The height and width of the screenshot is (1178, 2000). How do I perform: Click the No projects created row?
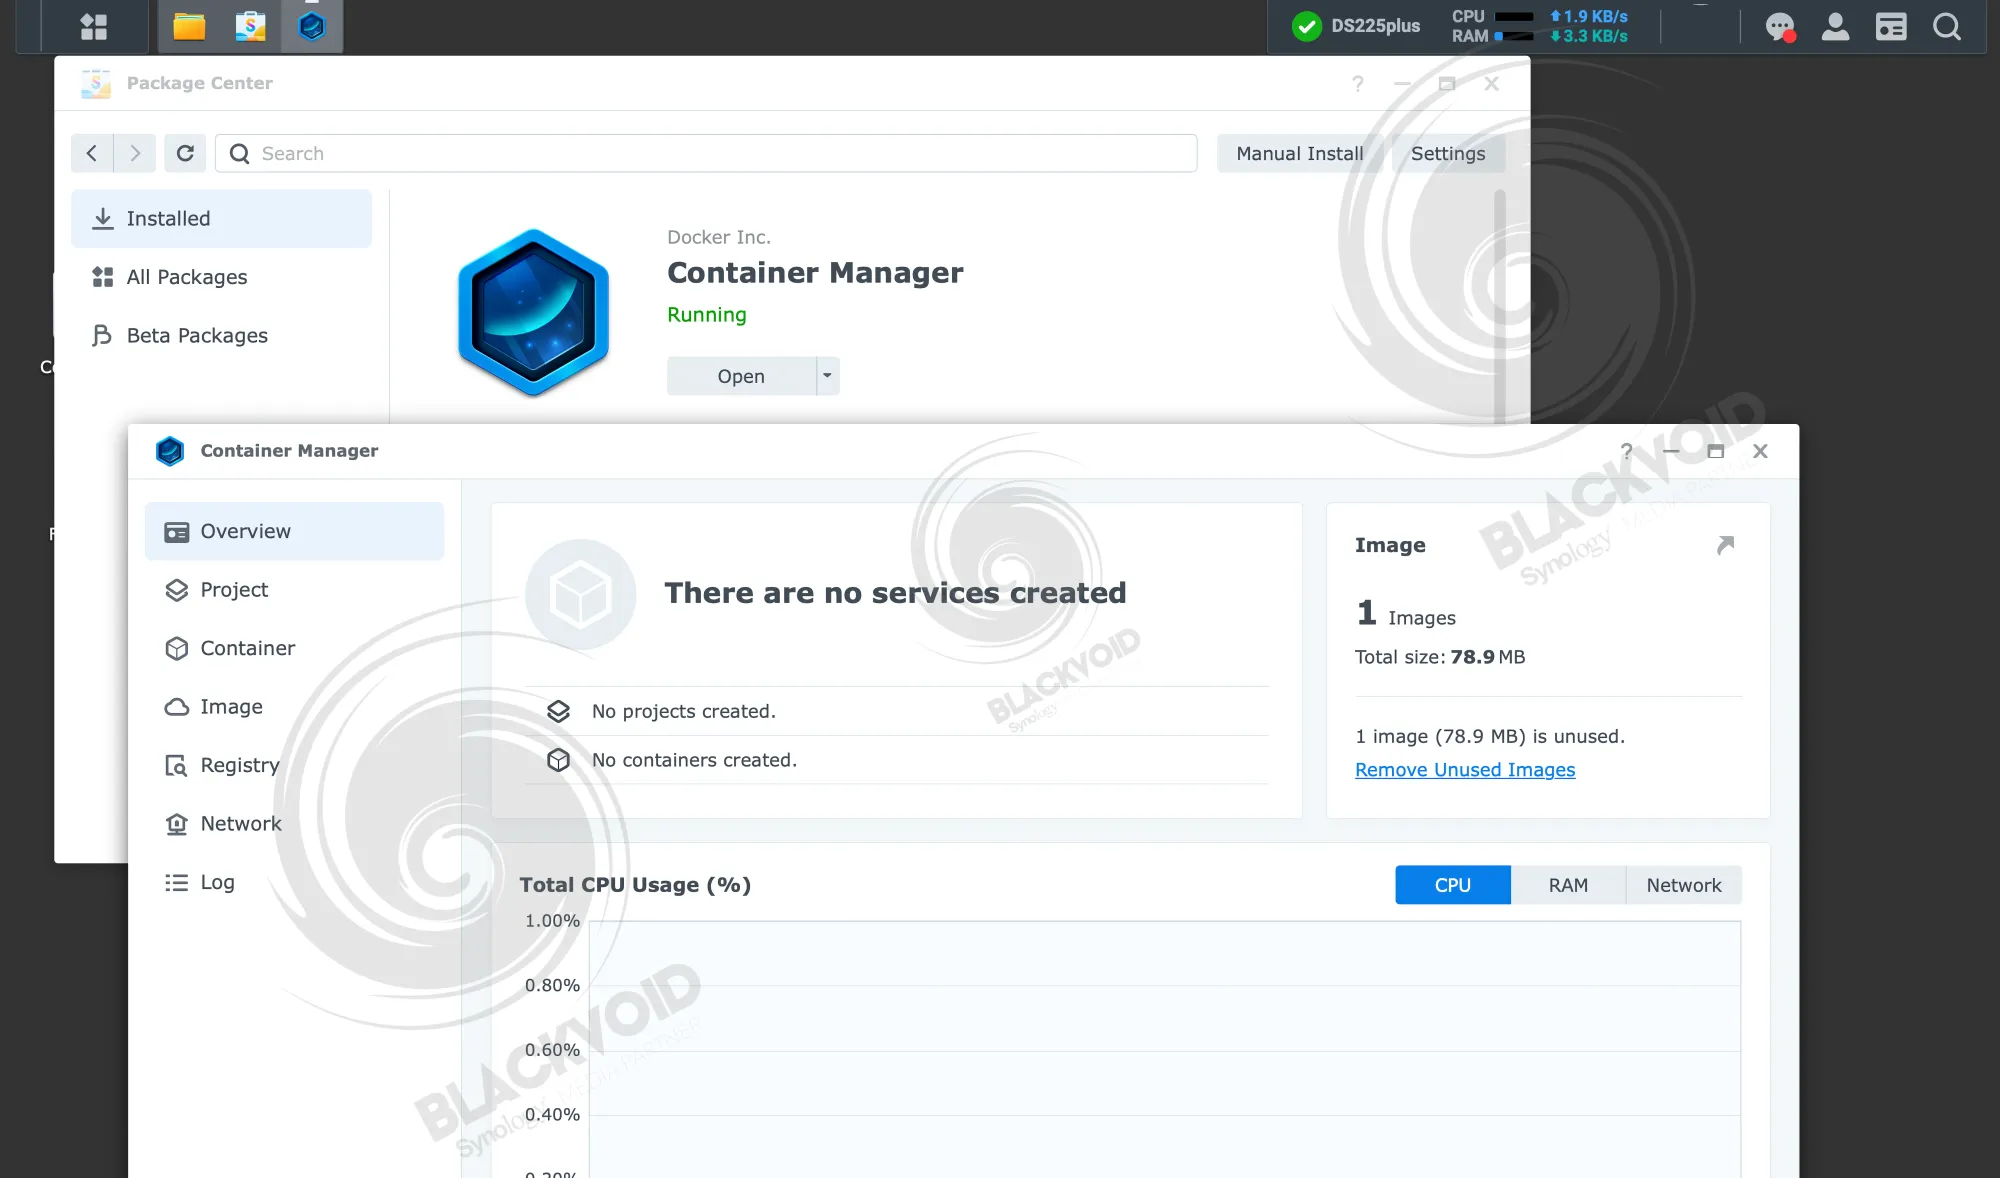pos(897,711)
